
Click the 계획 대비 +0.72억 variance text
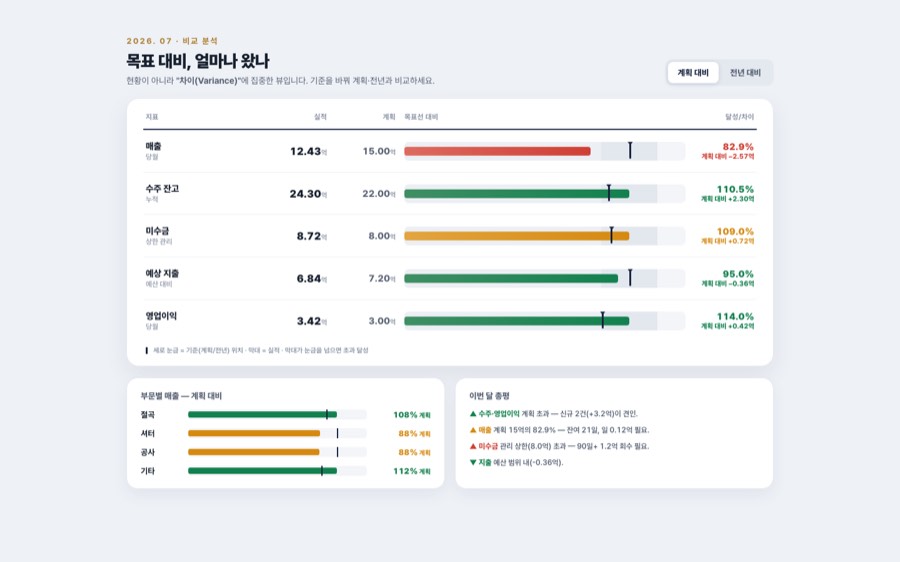click(x=727, y=242)
